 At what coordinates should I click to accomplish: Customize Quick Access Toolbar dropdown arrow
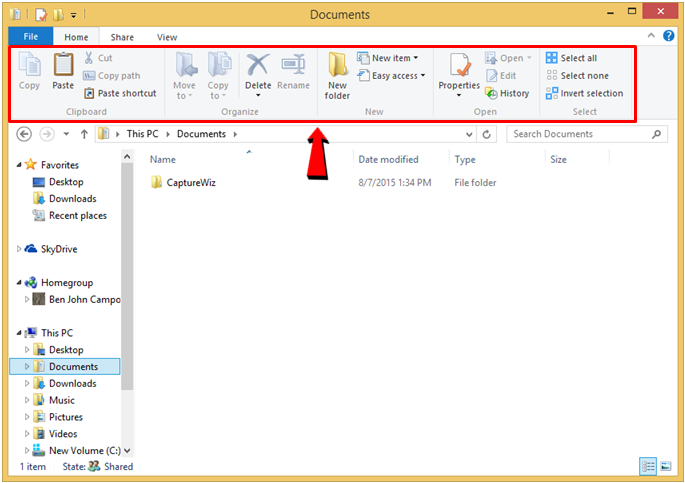(74, 15)
